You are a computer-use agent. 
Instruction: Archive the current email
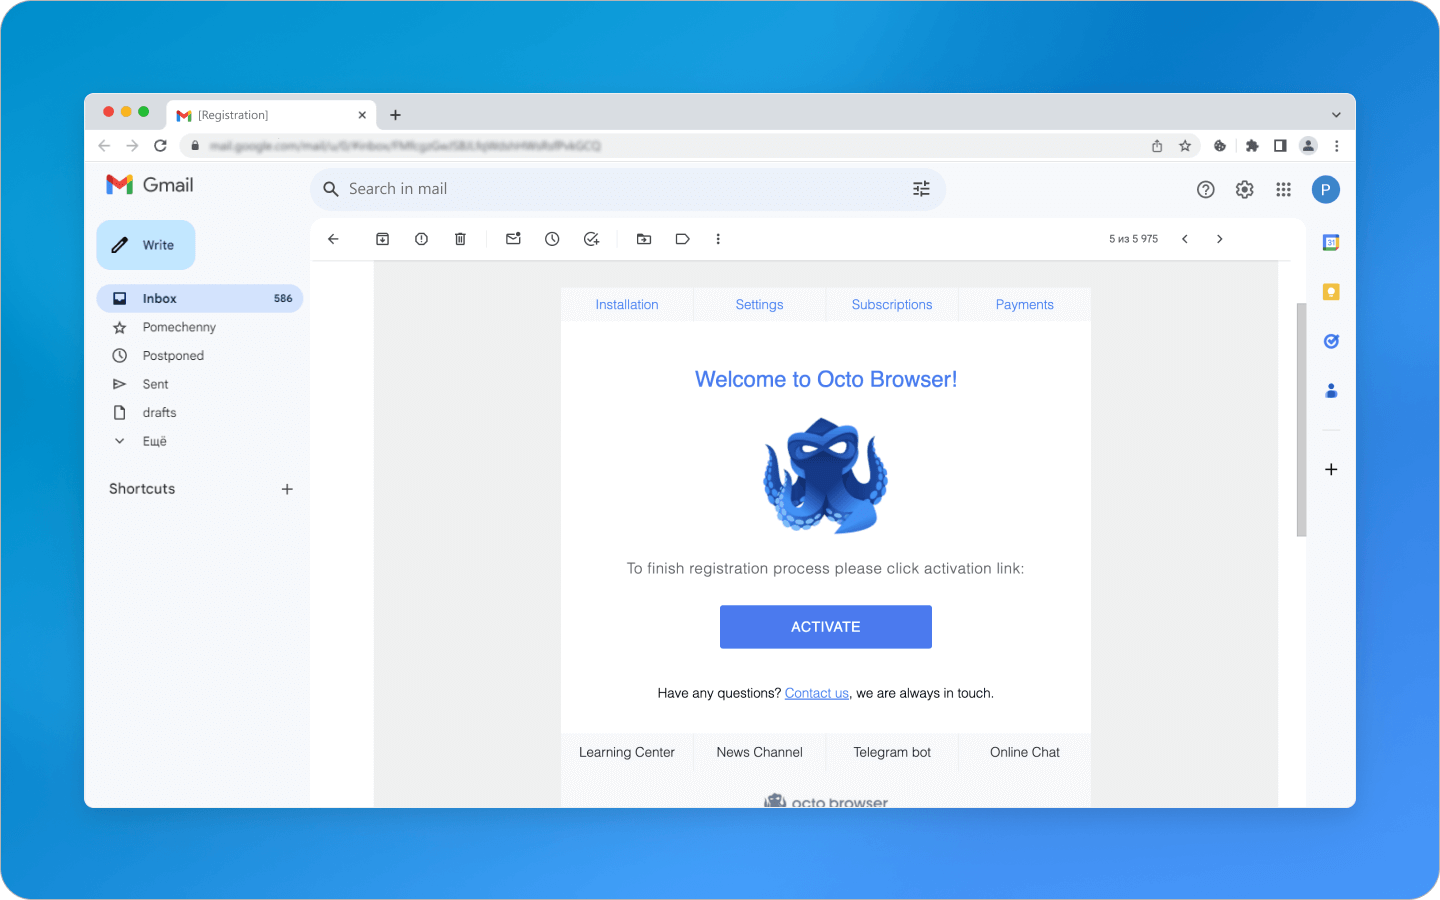point(382,239)
